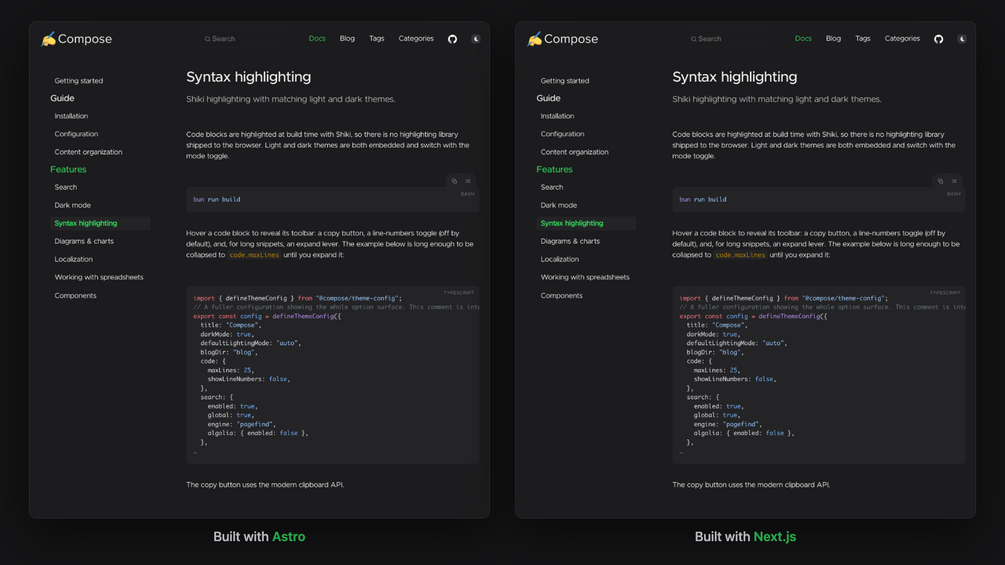Open Localization in the Next.js sidebar
Image resolution: width=1005 pixels, height=565 pixels.
coord(560,259)
